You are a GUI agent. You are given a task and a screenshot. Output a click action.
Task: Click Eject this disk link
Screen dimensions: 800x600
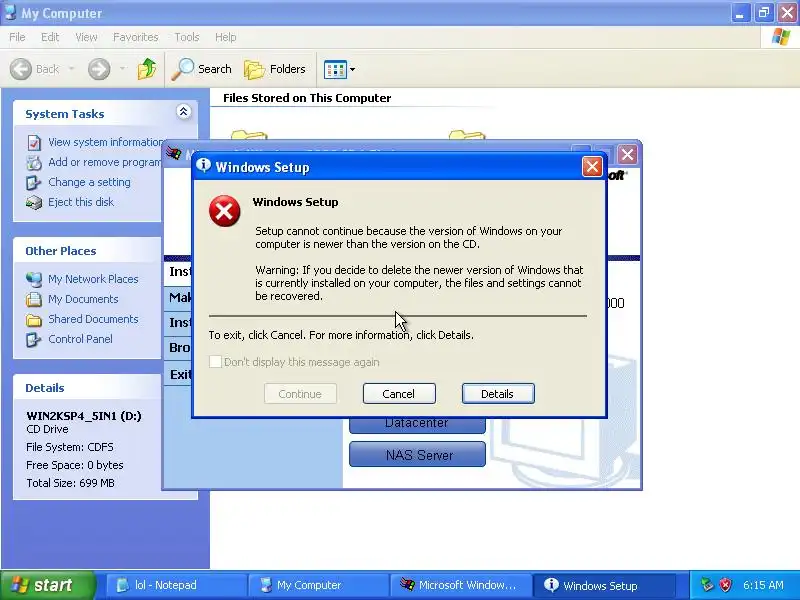pyautogui.click(x=81, y=202)
